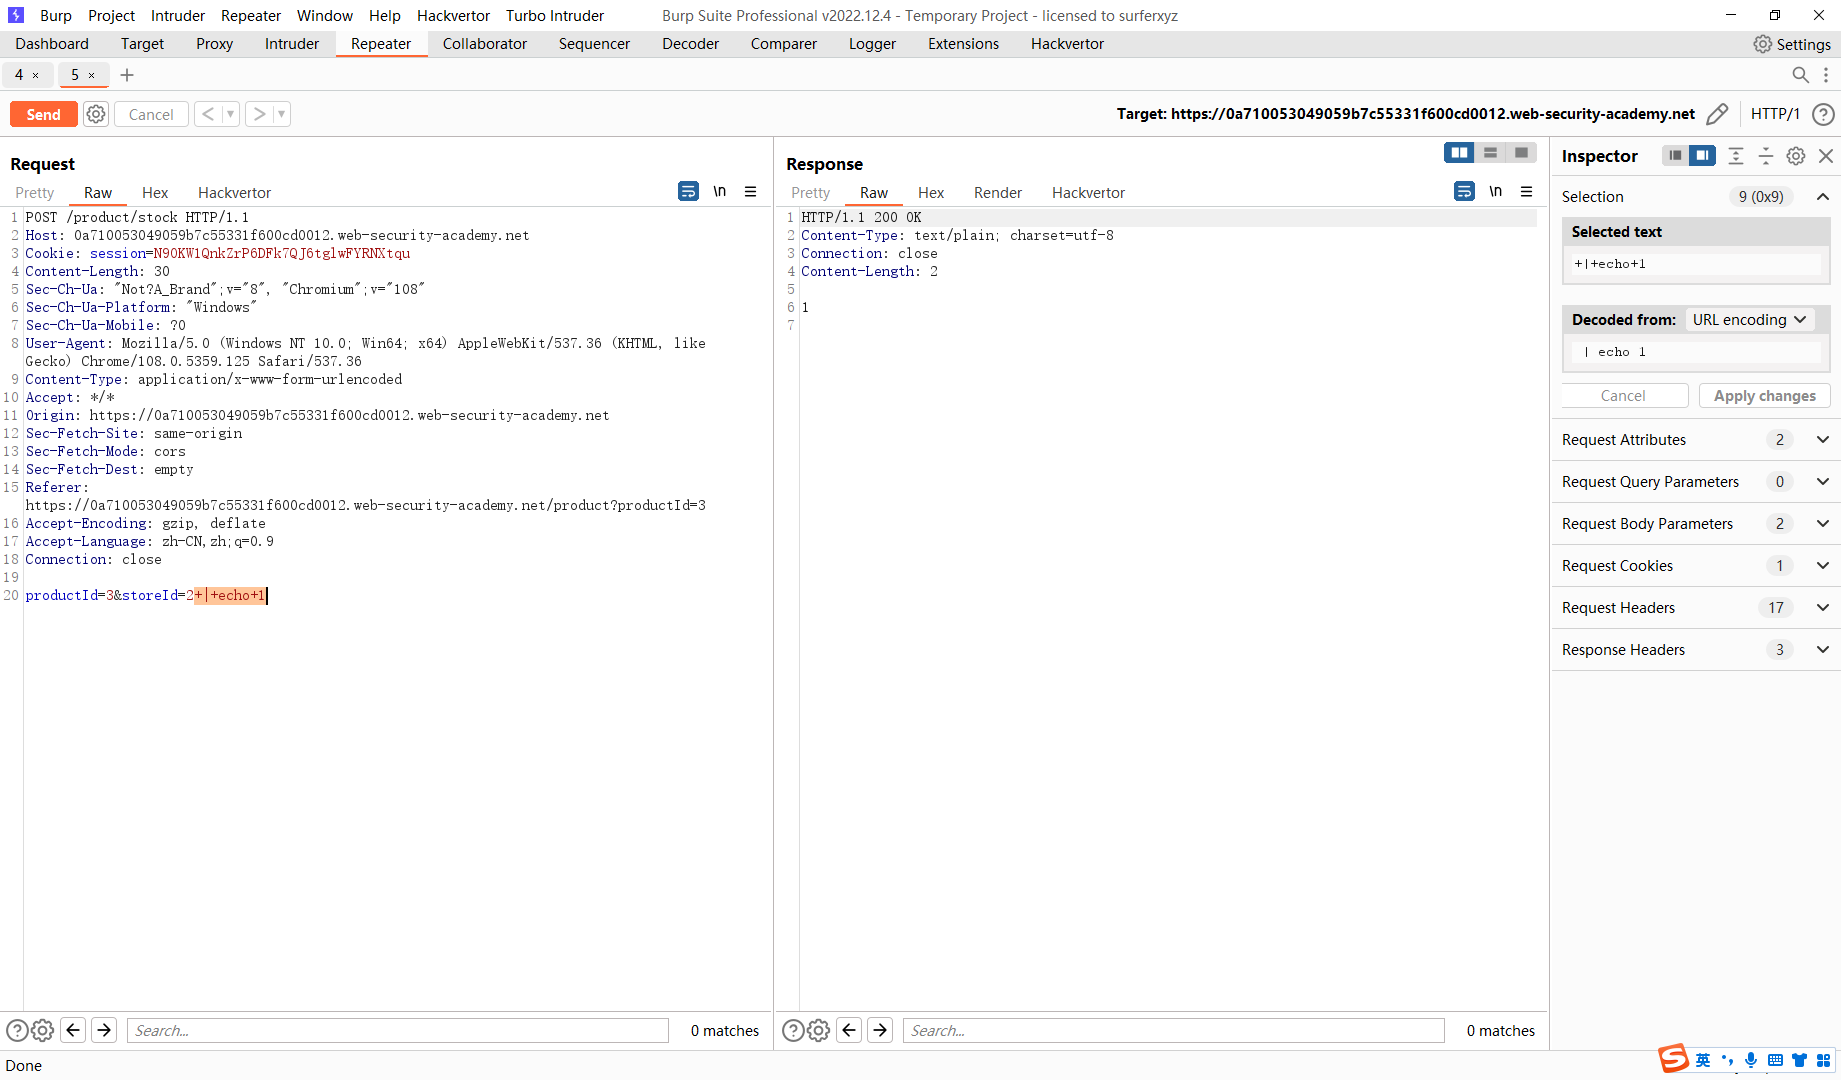Go to previous request search match
Viewport: 1841px width, 1080px height.
click(73, 1030)
